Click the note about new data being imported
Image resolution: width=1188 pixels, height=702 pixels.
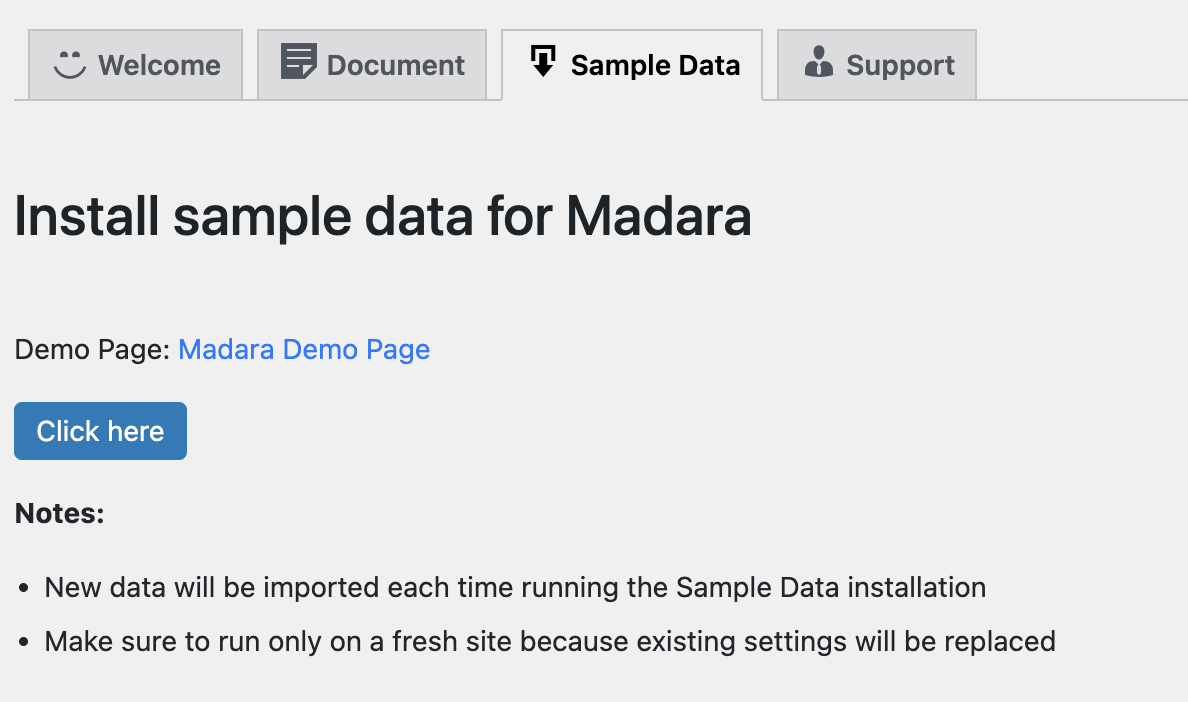[x=514, y=588]
